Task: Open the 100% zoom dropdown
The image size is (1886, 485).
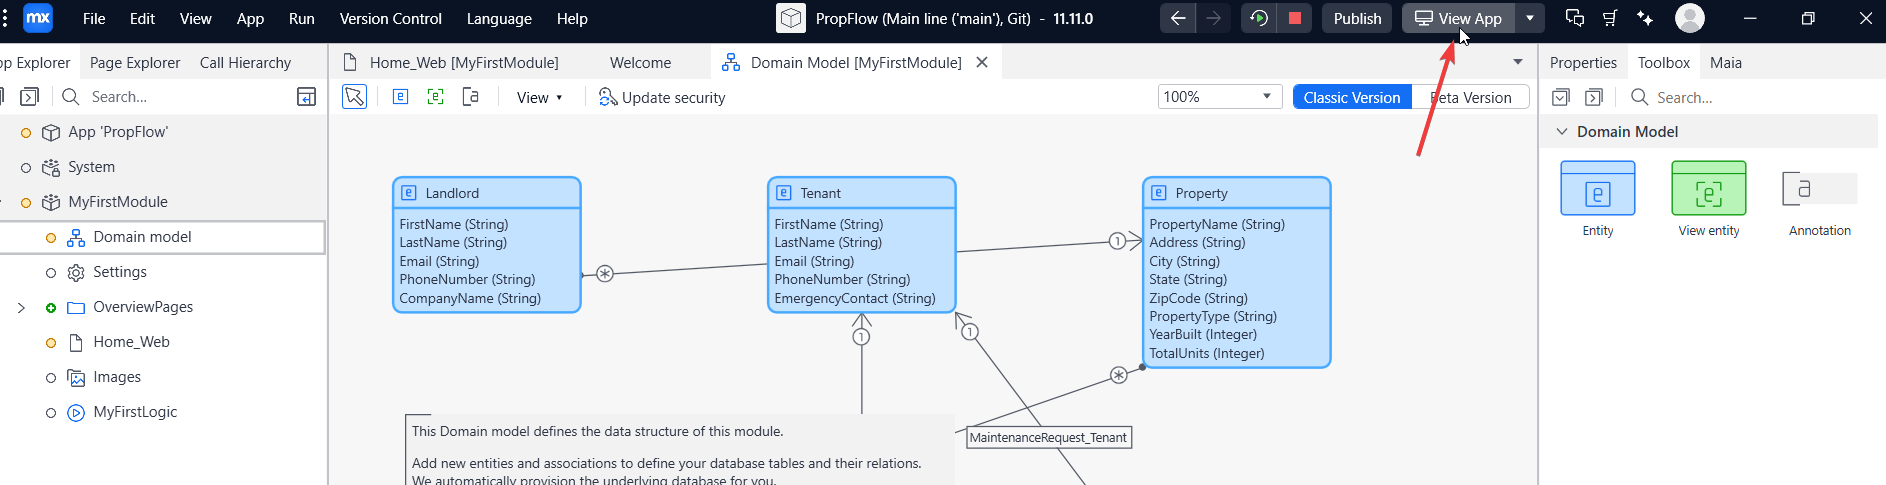Action: [1220, 97]
